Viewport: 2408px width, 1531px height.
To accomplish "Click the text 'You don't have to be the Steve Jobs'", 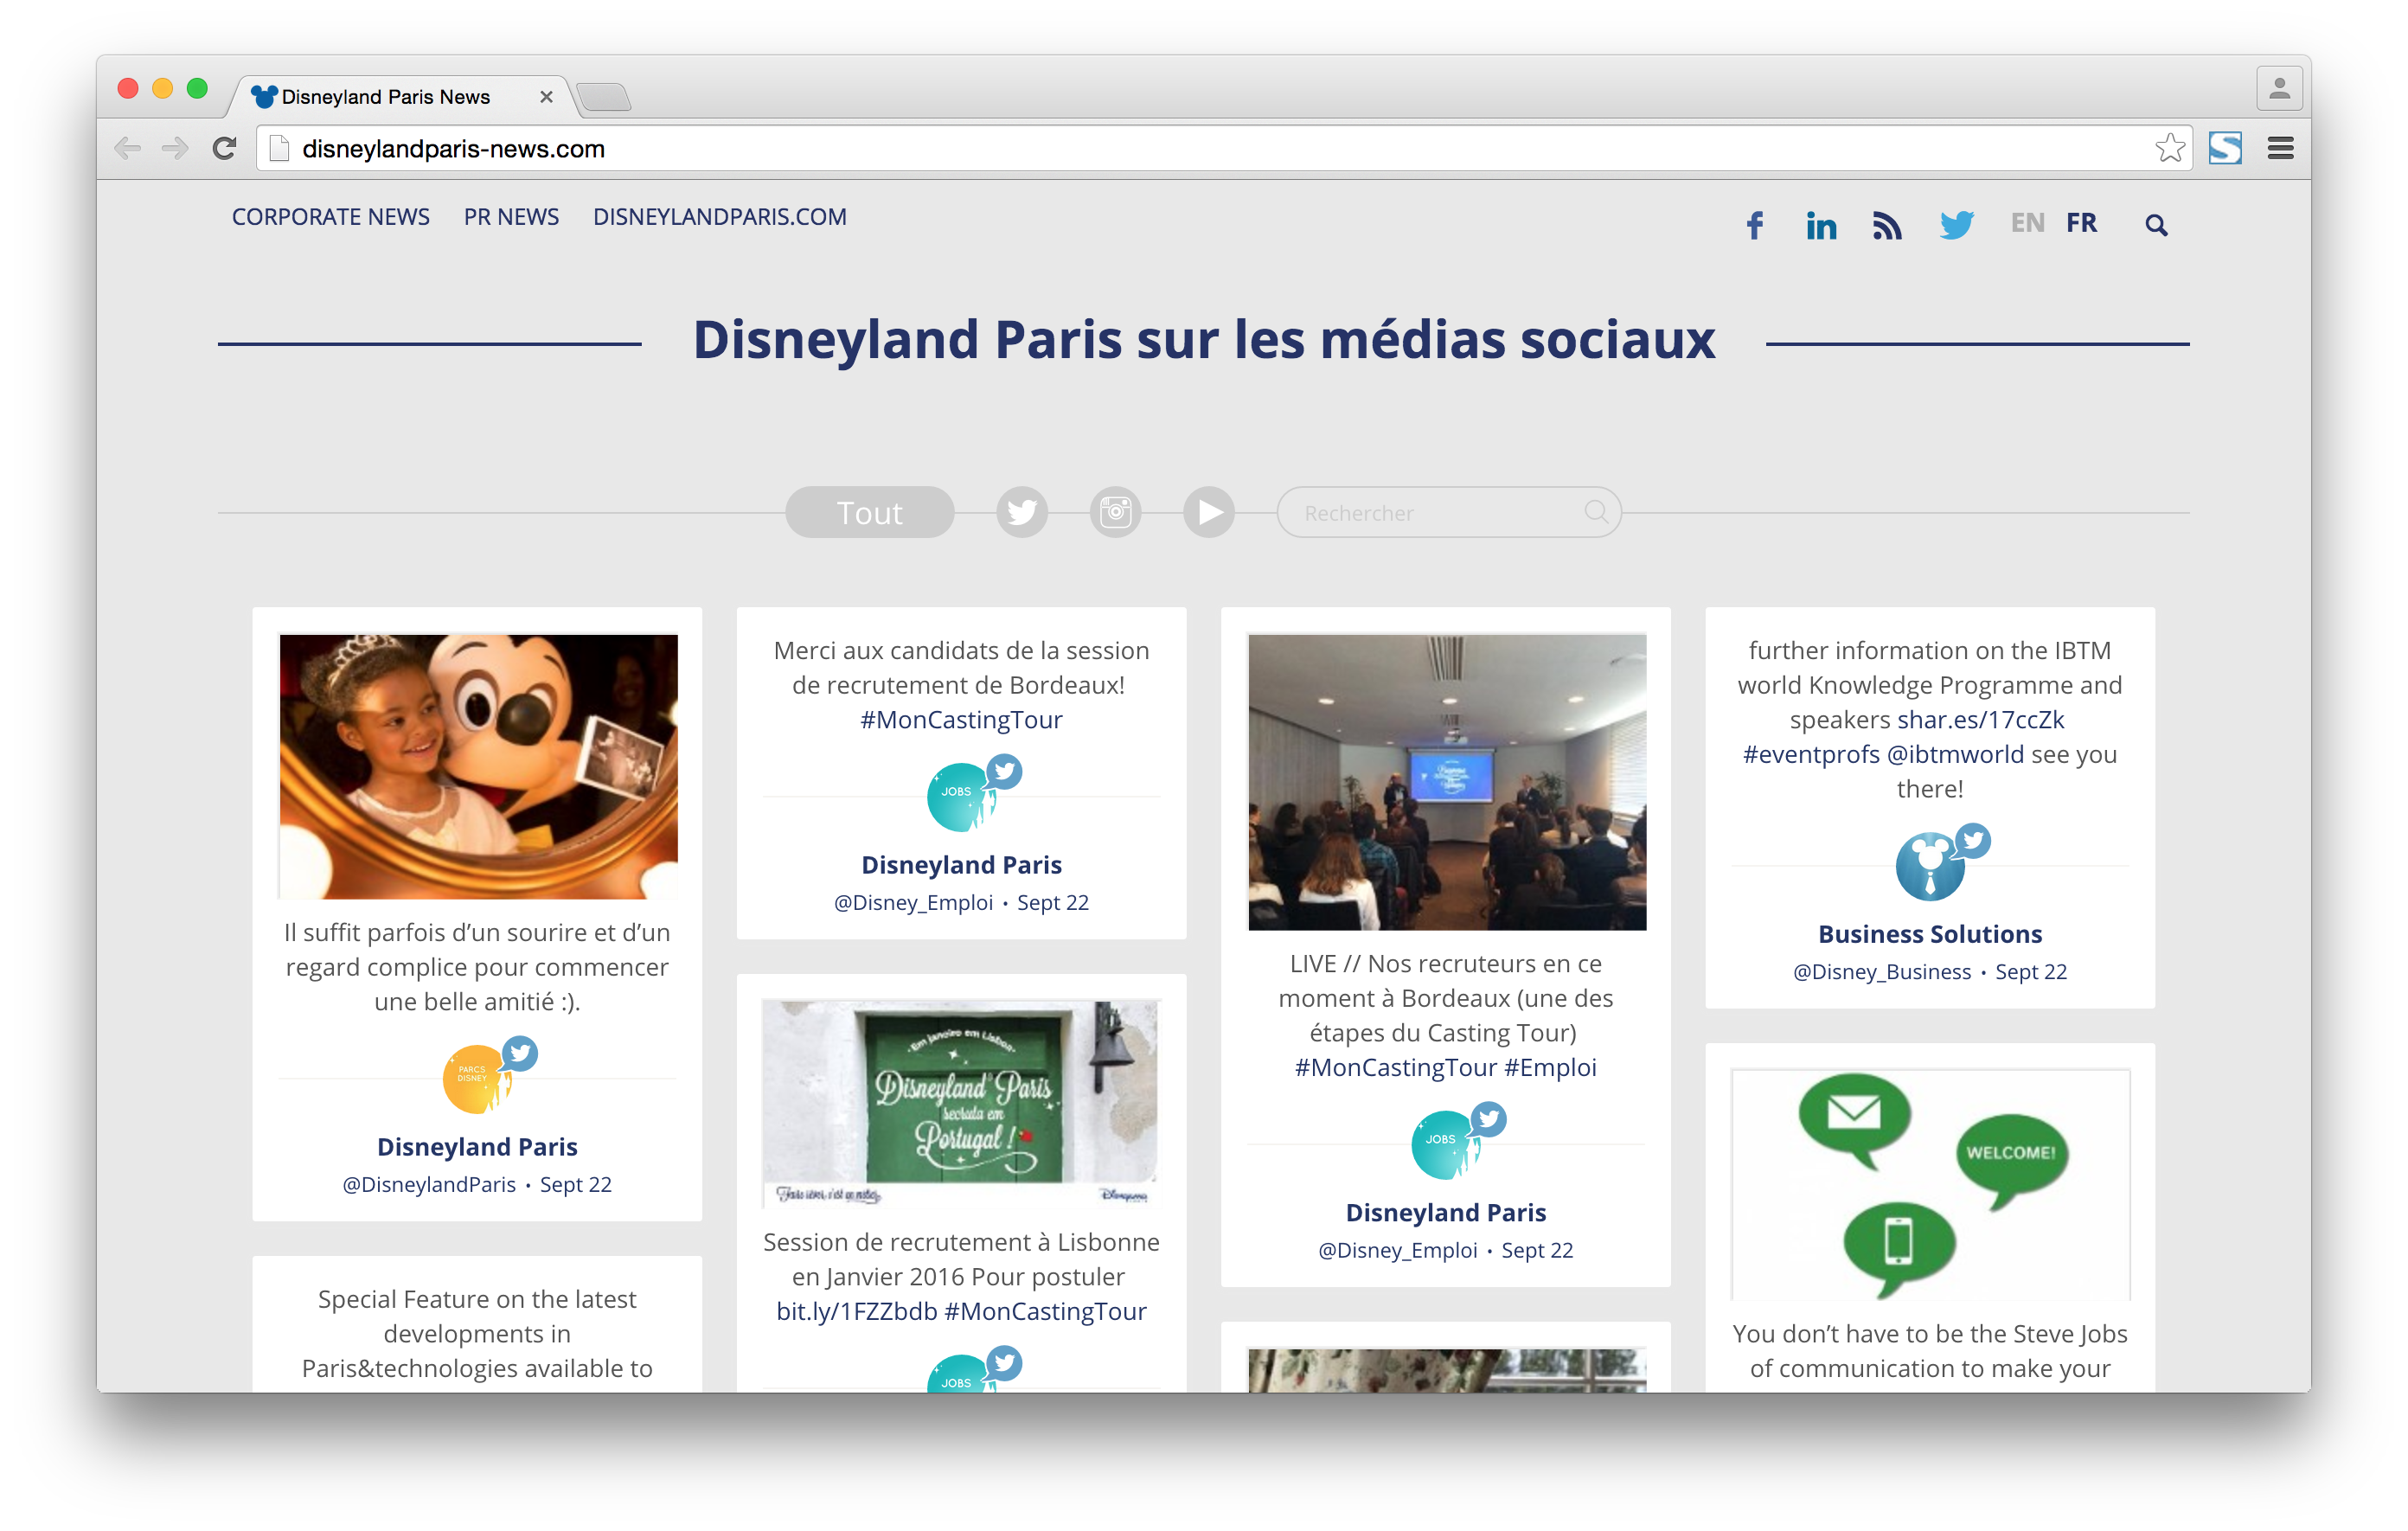I will pyautogui.click(x=1929, y=1334).
